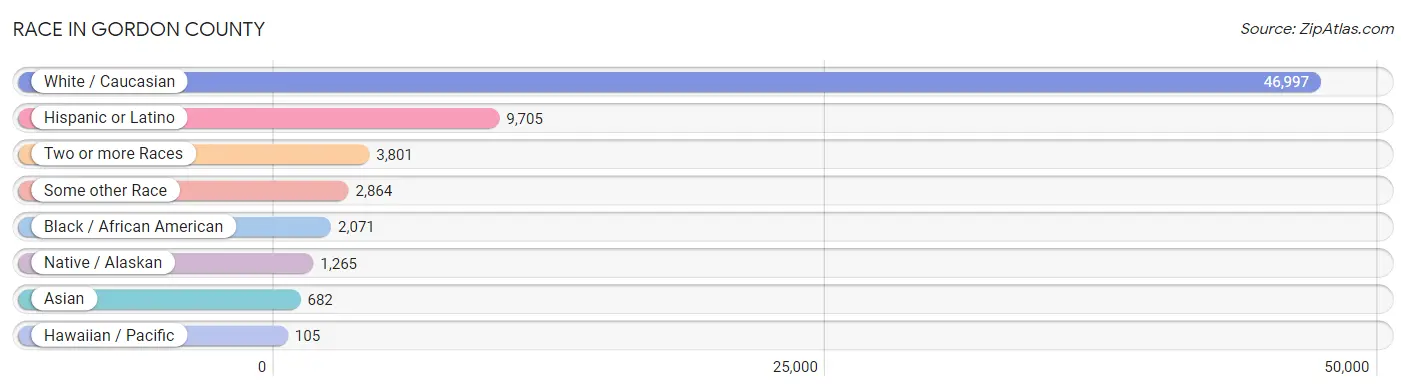
Task: Click the 682 value for Asian
Action: 320,299
